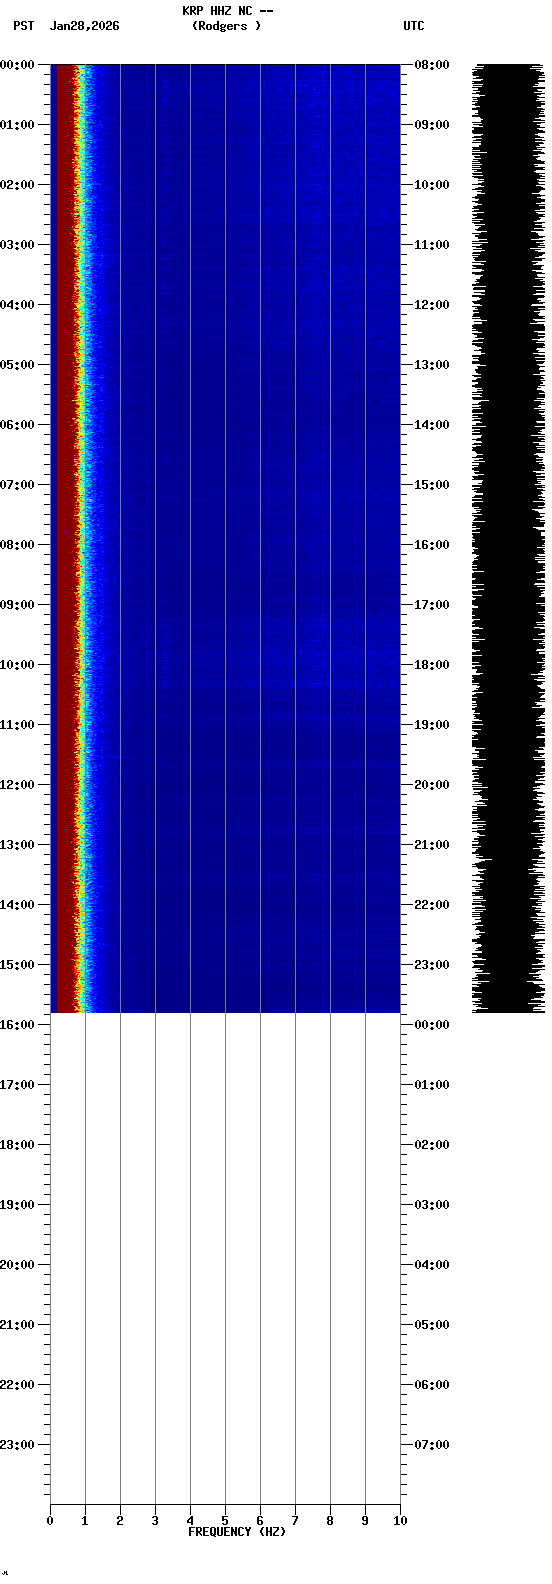Click the 21:00 UTC time label
The width and height of the screenshot is (552, 1584).
tap(431, 845)
